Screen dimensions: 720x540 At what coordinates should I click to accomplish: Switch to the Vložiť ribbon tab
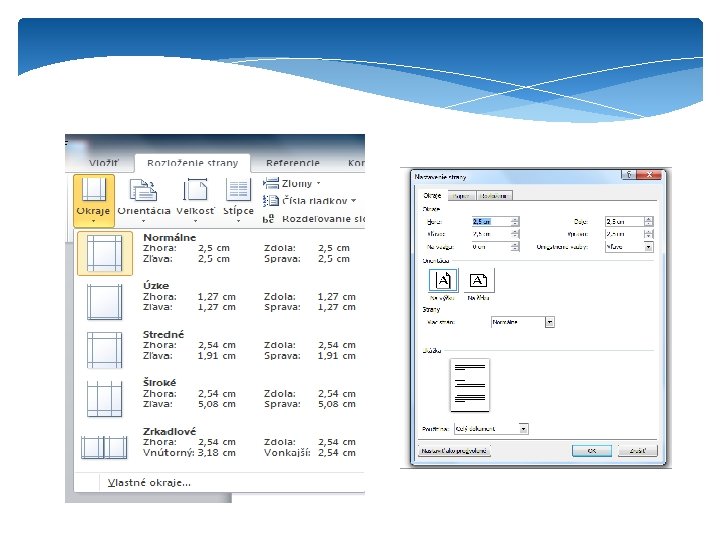[104, 163]
